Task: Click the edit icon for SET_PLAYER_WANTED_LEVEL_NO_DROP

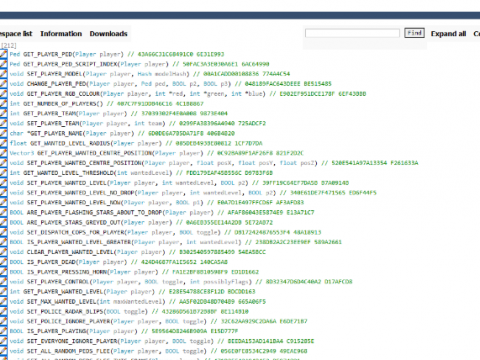Action: coord(3,192)
